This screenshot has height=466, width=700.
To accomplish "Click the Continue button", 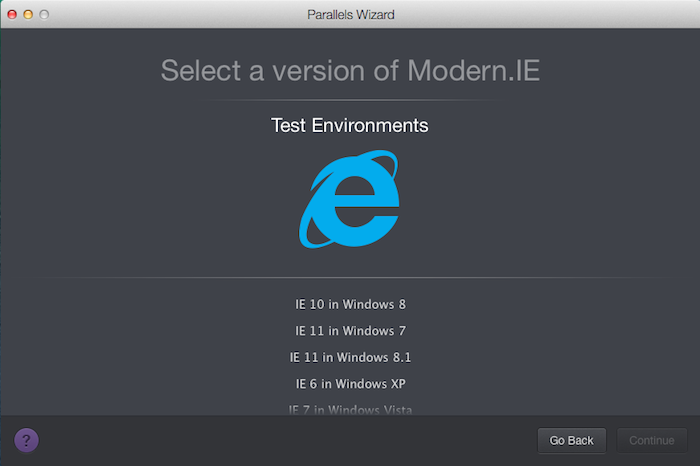I will coord(652,441).
